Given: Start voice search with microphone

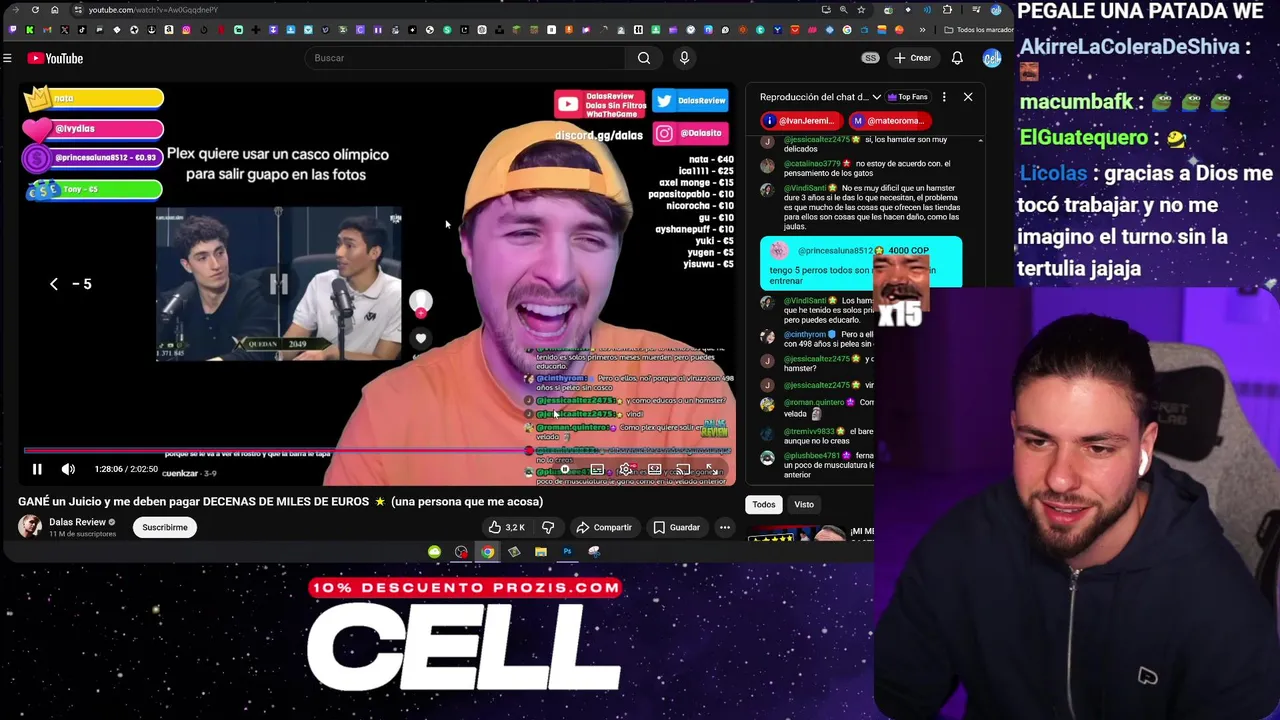Looking at the screenshot, I should coord(684,58).
